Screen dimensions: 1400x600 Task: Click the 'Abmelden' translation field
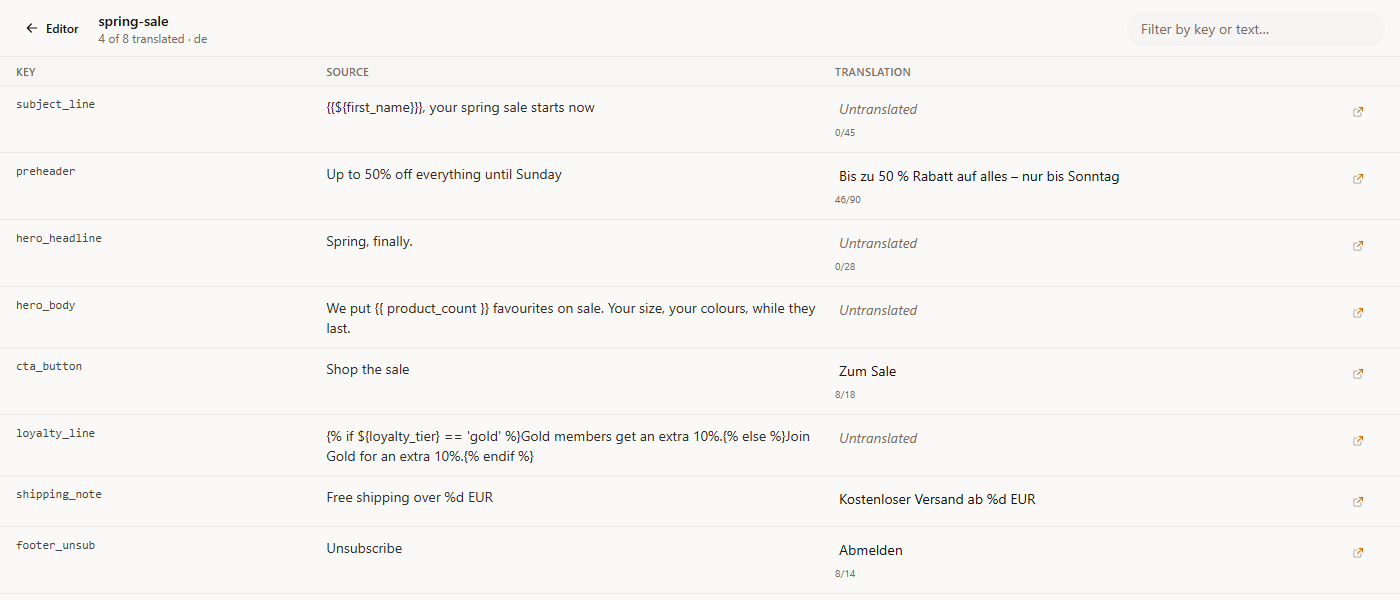1085,550
